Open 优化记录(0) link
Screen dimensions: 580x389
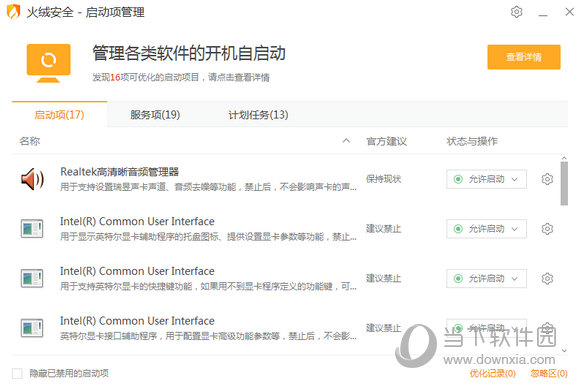coord(493,373)
